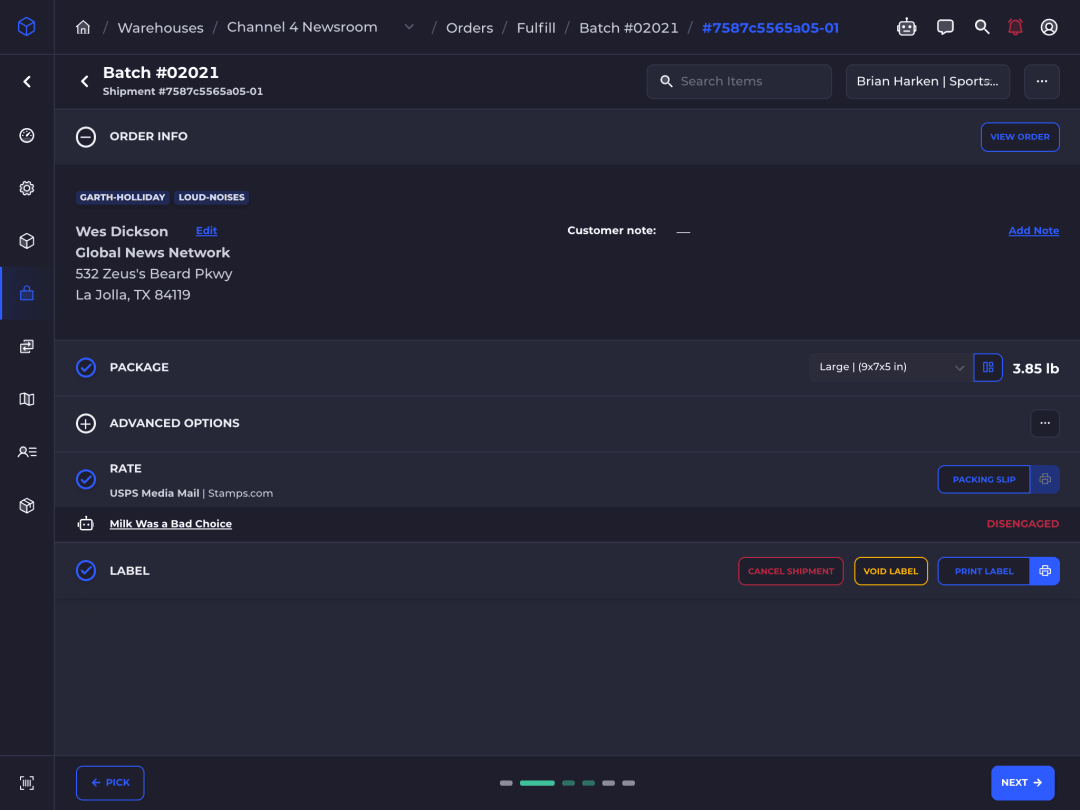
Task: Focus the Search Items field
Action: 739,81
